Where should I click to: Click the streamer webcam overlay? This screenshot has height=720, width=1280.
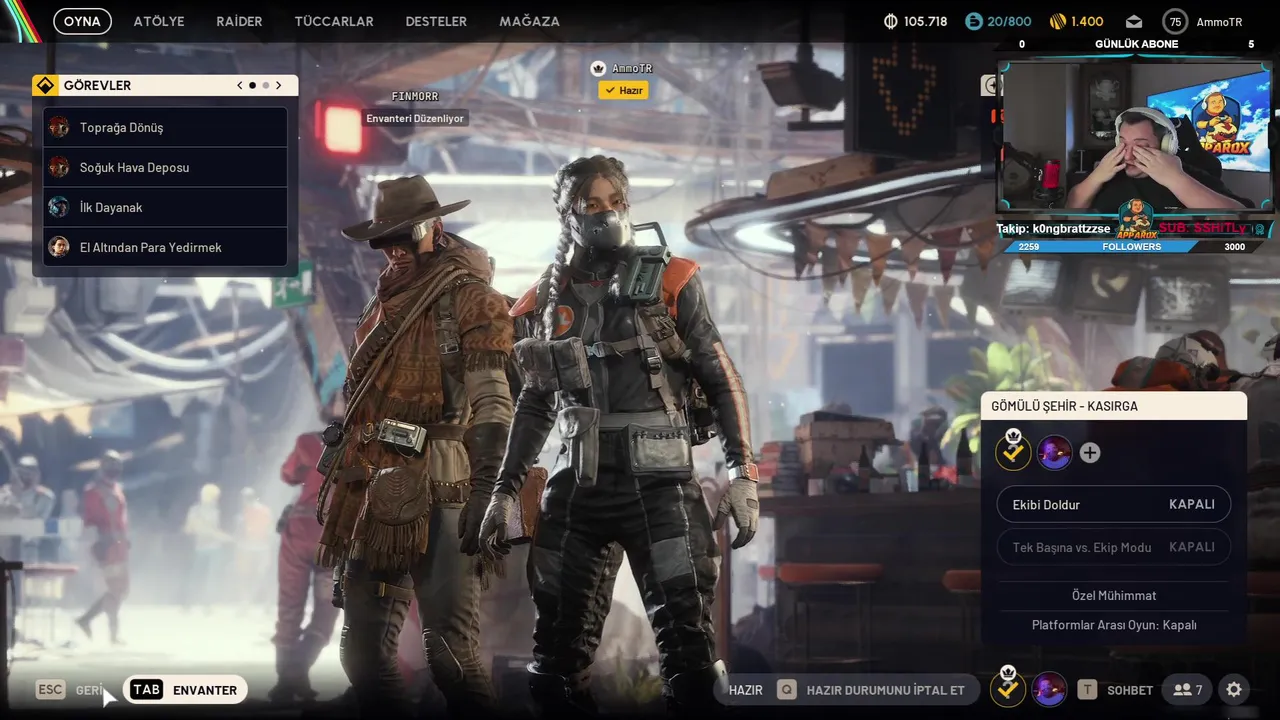click(x=1135, y=137)
